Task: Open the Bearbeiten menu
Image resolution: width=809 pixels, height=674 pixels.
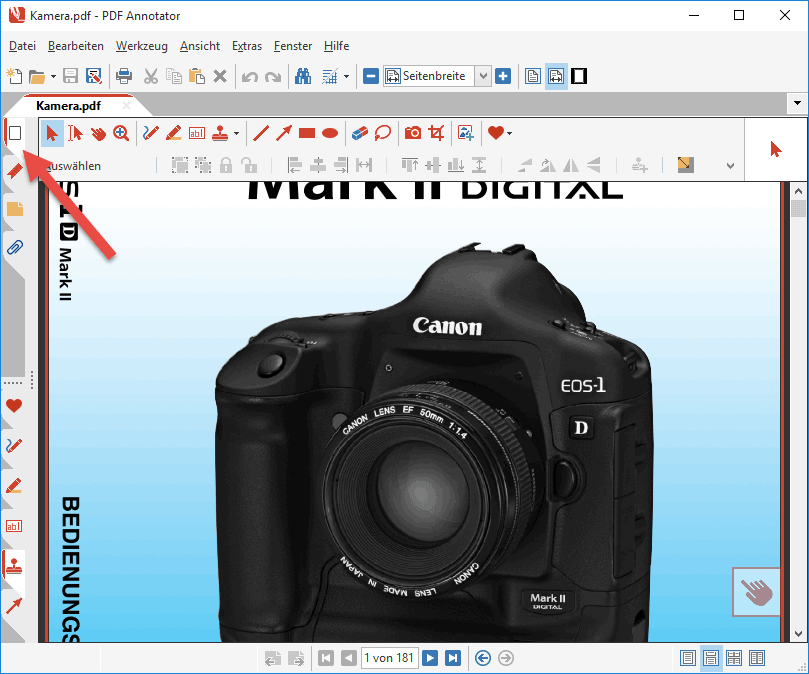Action: 76,46
